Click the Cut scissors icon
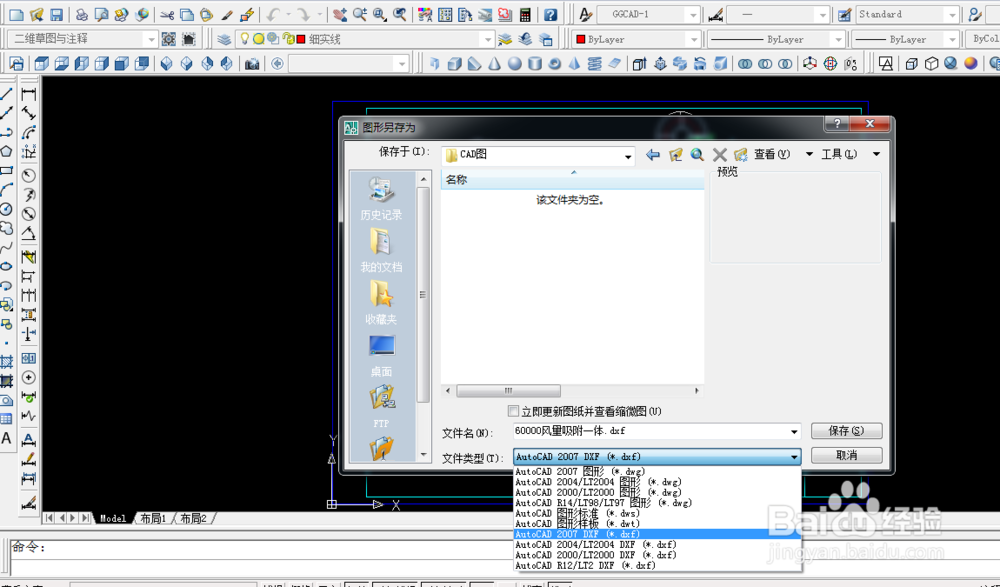 pos(167,14)
